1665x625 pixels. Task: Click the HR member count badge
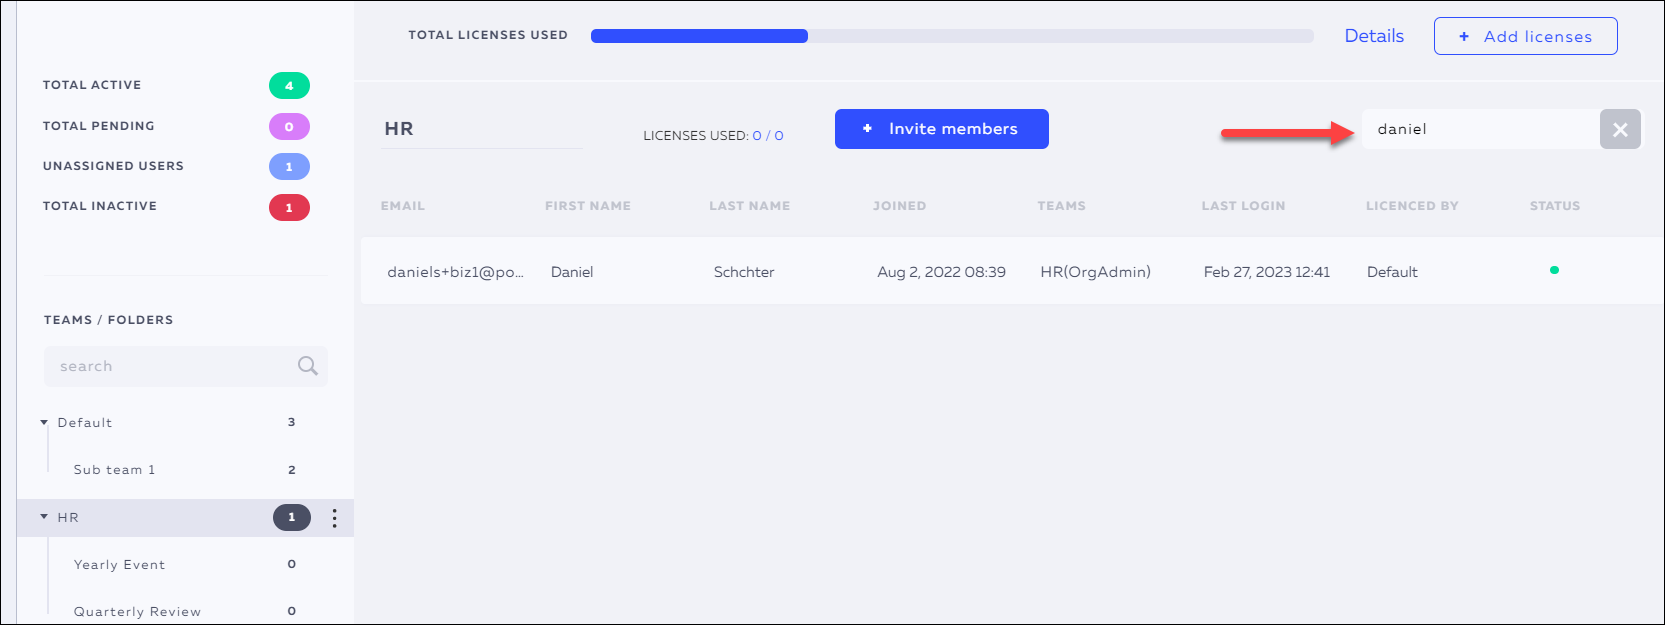point(292,517)
